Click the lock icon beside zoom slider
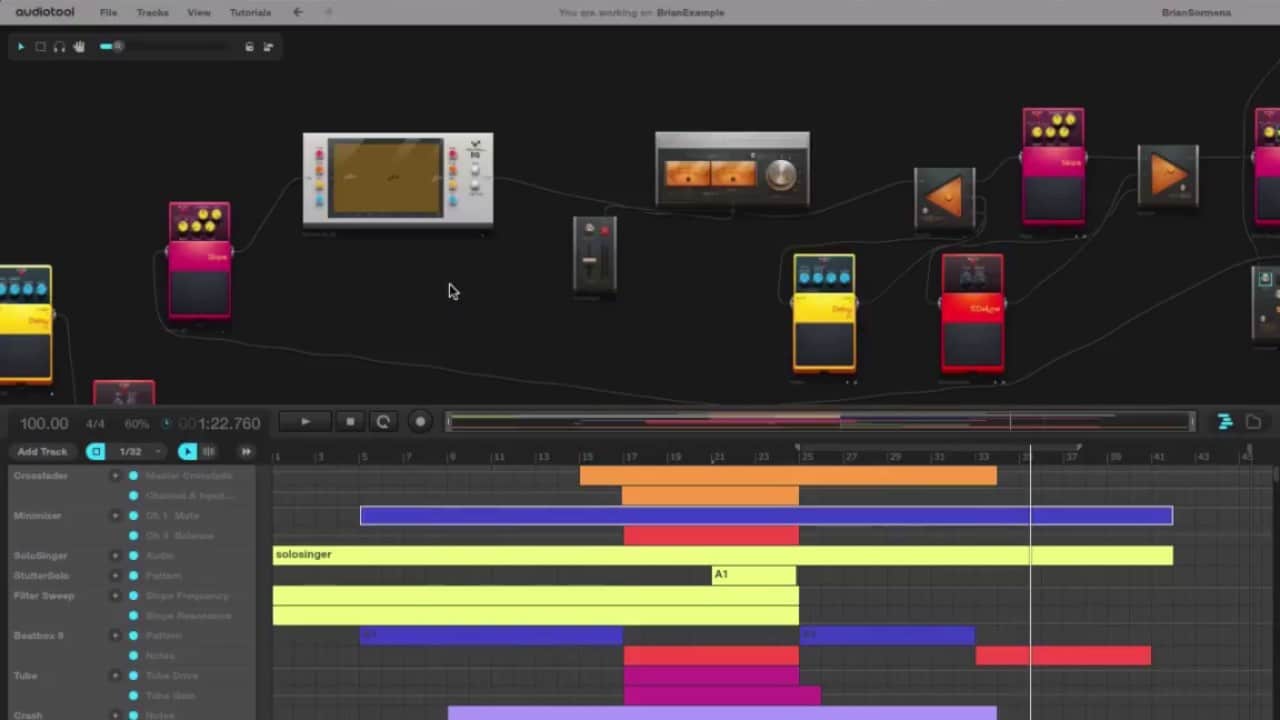Viewport: 1280px width, 720px height. [x=249, y=47]
